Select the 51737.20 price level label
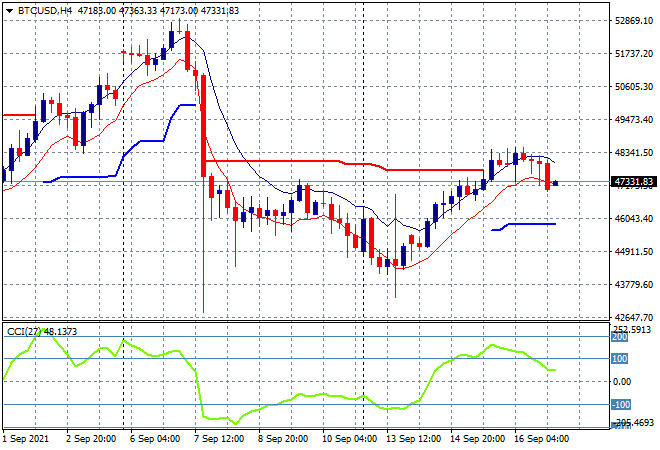The image size is (660, 450). tap(632, 53)
